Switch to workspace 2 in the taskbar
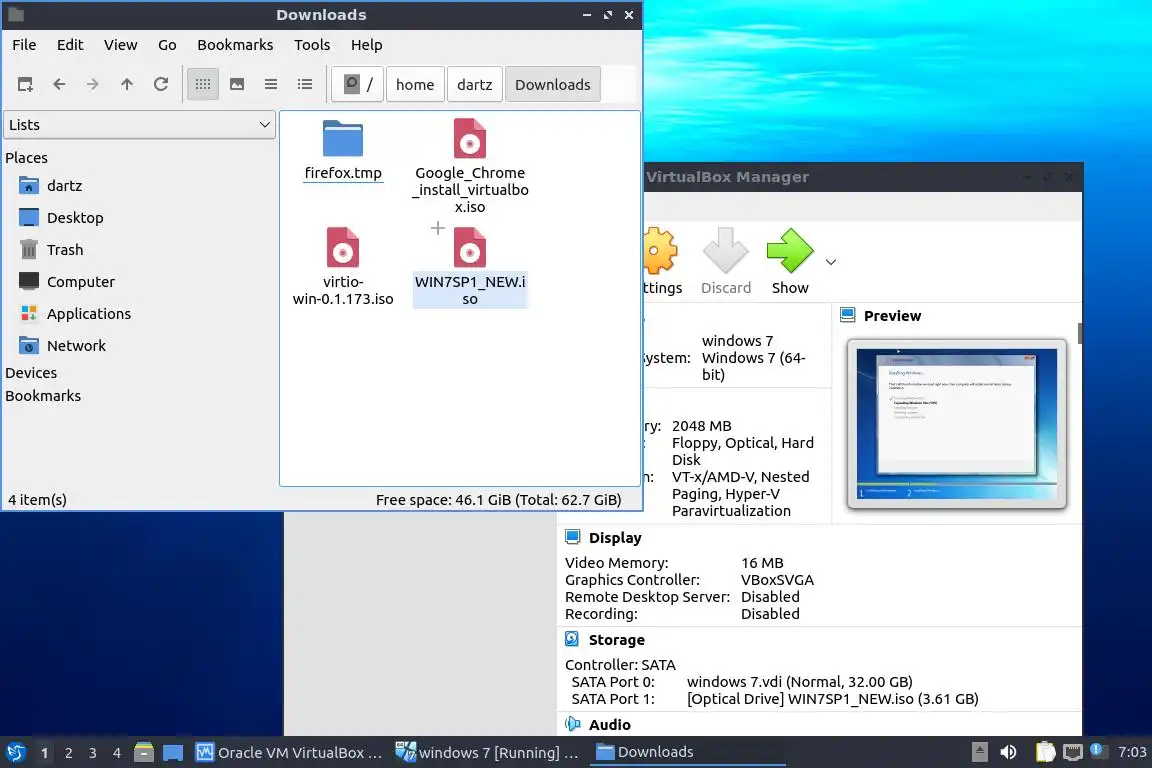Image resolution: width=1152 pixels, height=768 pixels. tap(68, 753)
